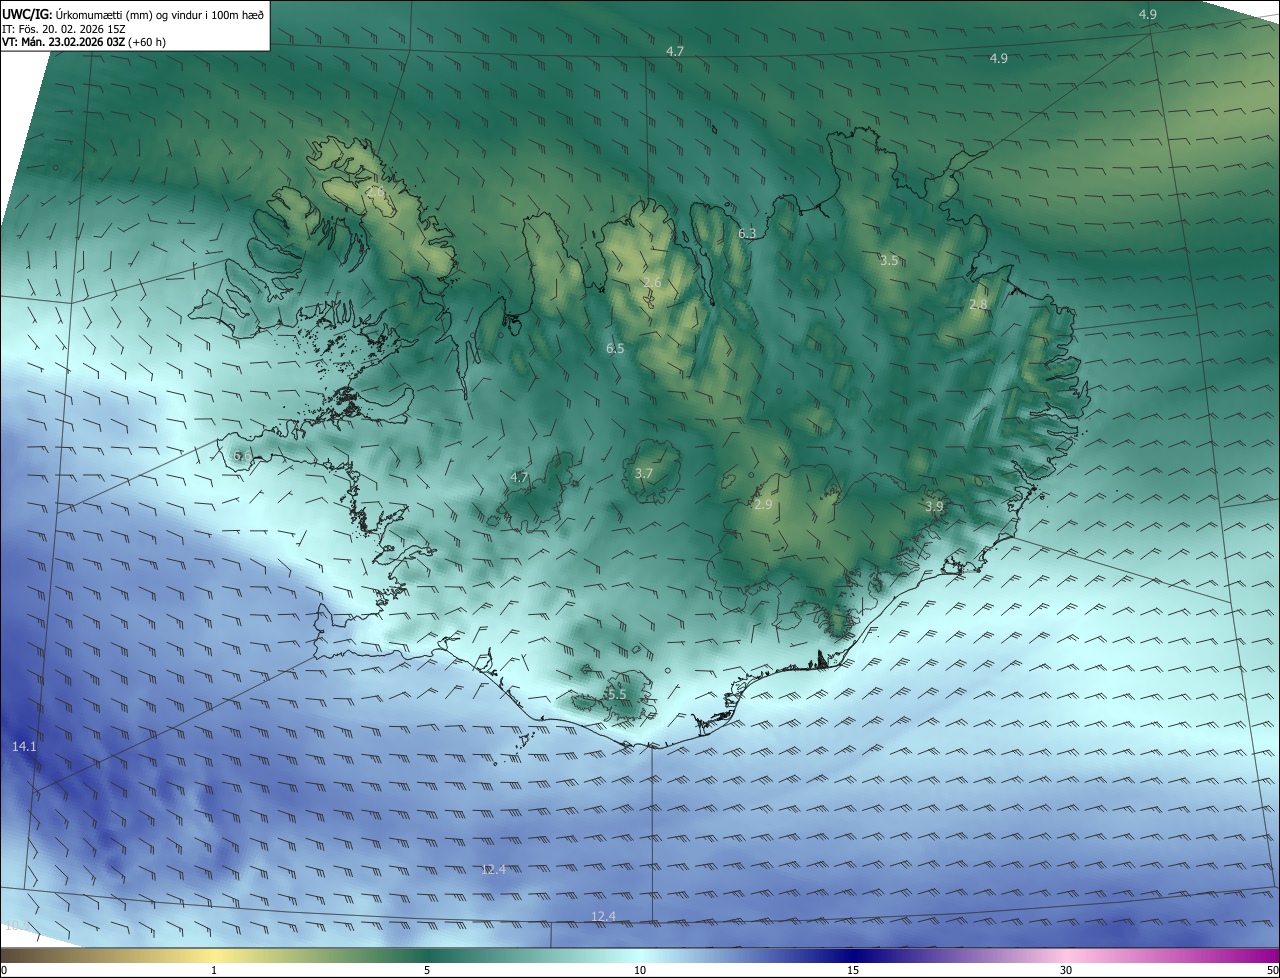This screenshot has height=978, width=1280.
Task: Click the 14.1 value over the ocean
Action: 24,747
